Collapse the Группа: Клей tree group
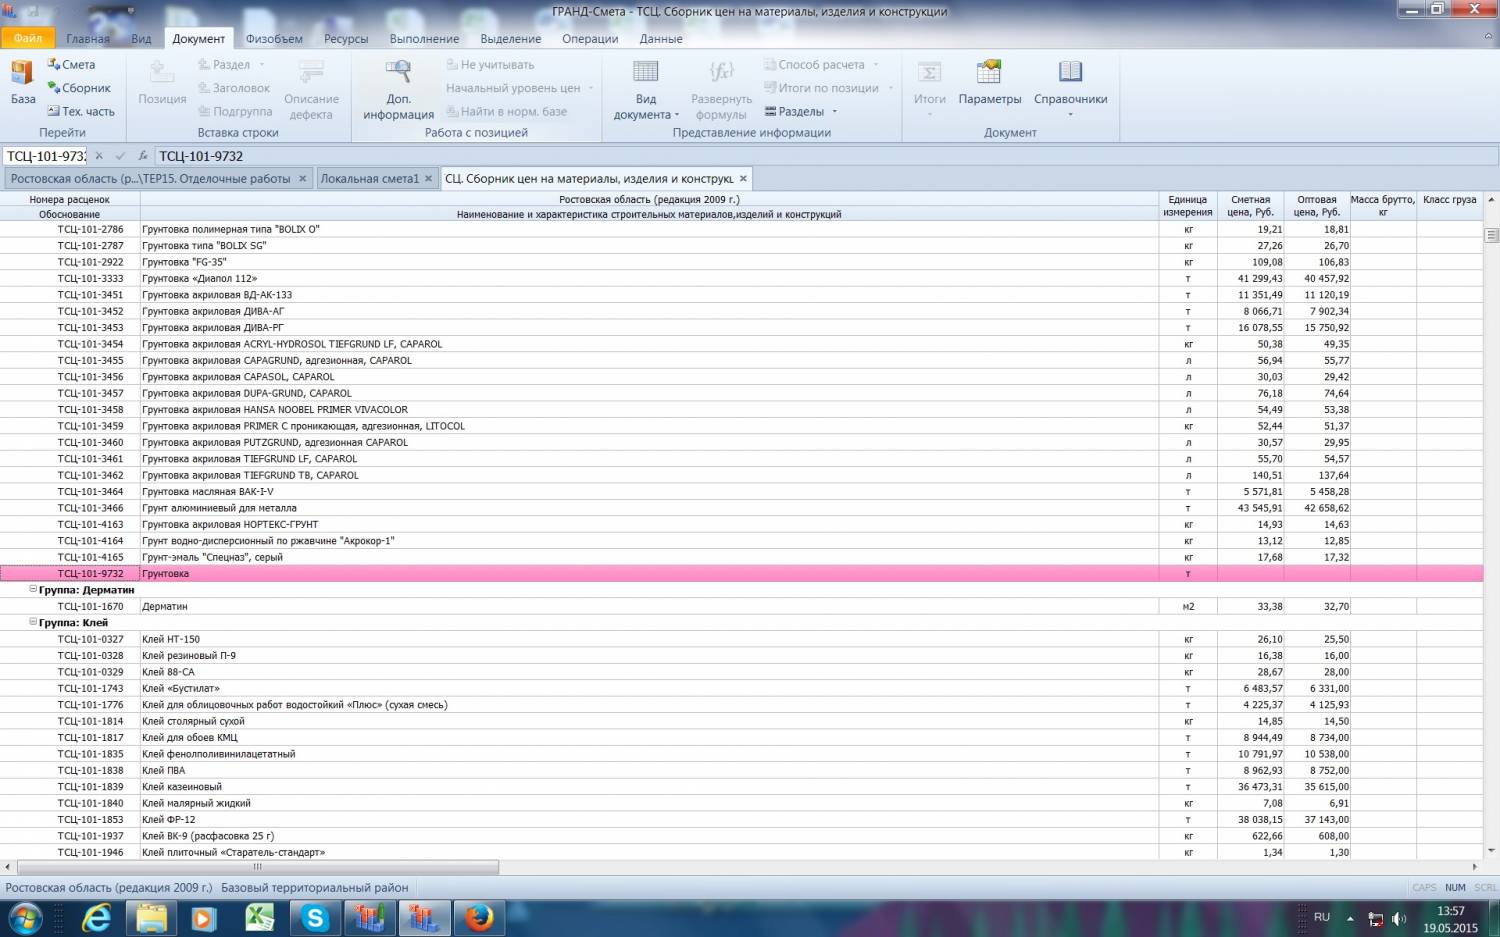 pyautogui.click(x=33, y=622)
